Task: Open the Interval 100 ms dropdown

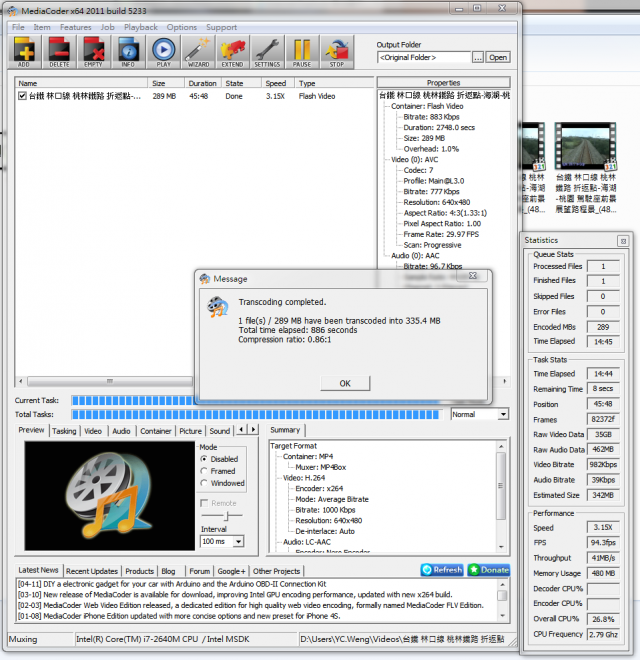Action: point(239,541)
